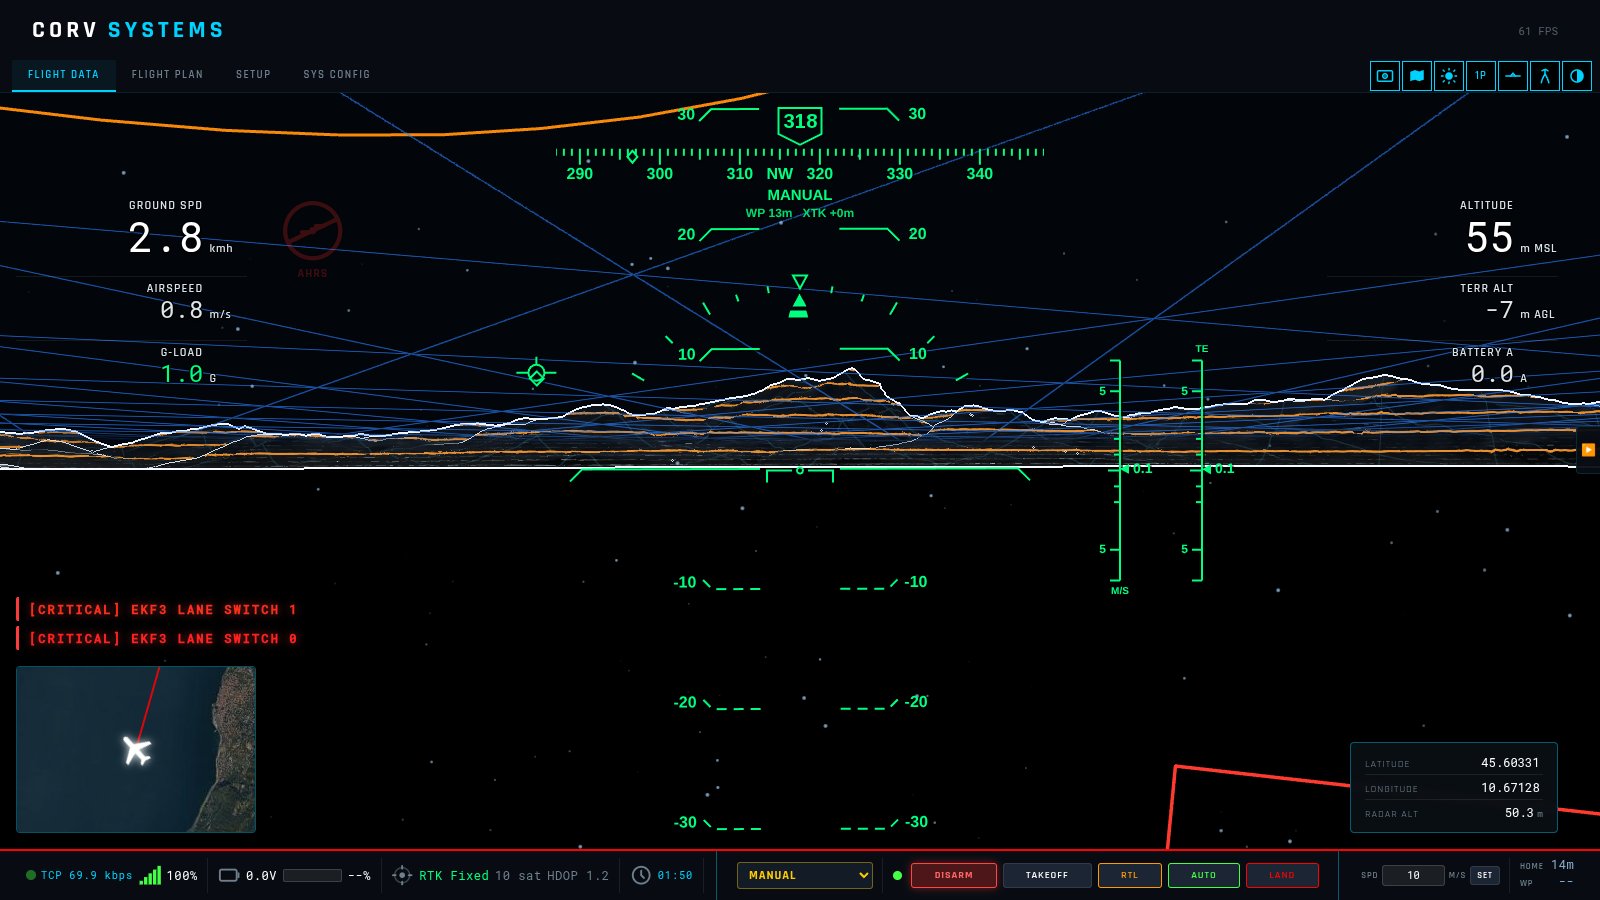Click the LAND button
The width and height of the screenshot is (1600, 900).
point(1282,875)
